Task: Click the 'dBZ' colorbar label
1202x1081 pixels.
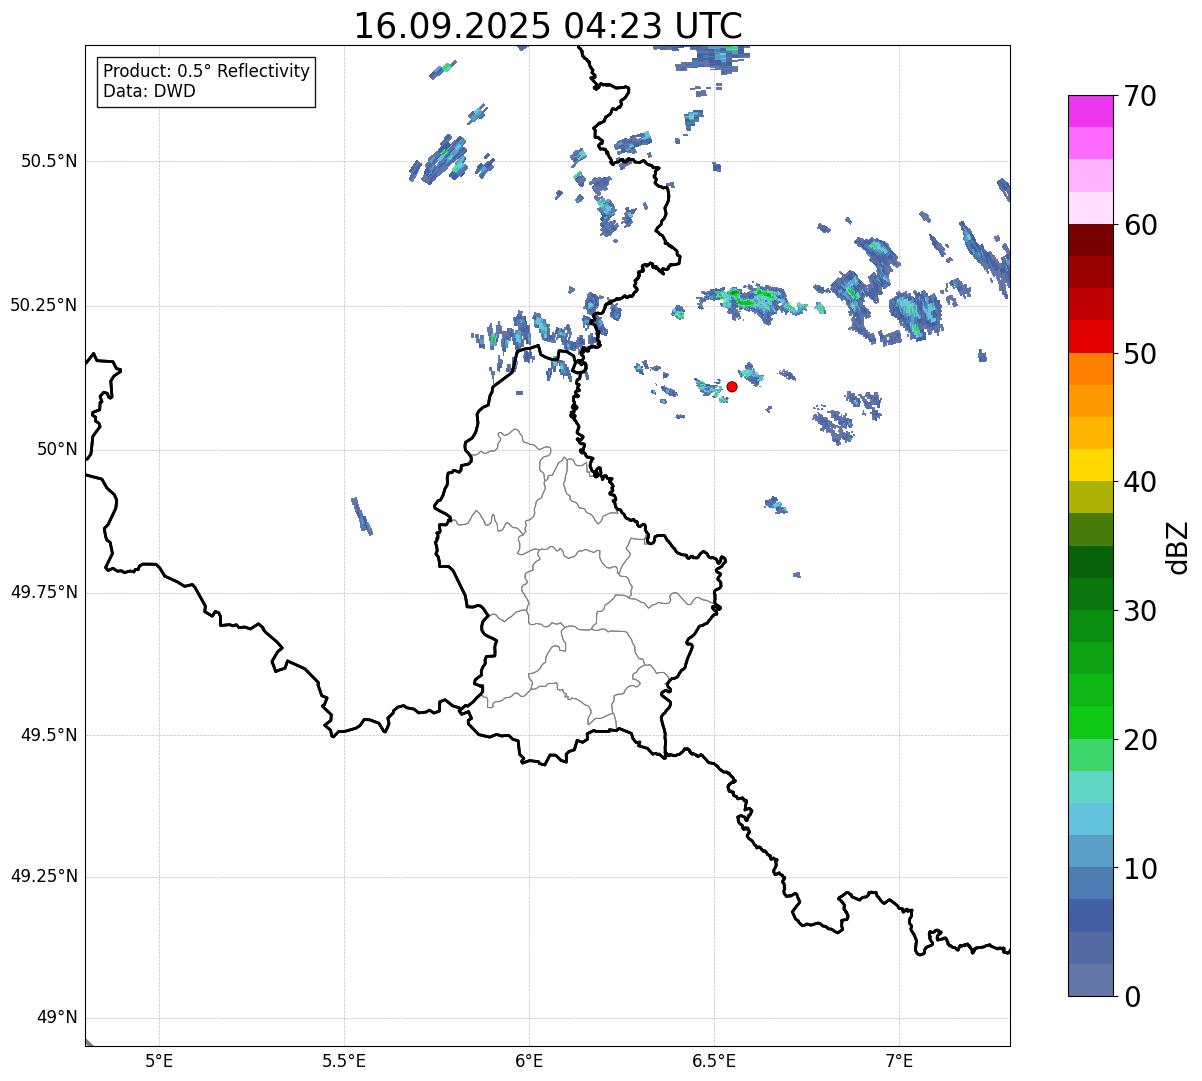Action: (x=1178, y=547)
